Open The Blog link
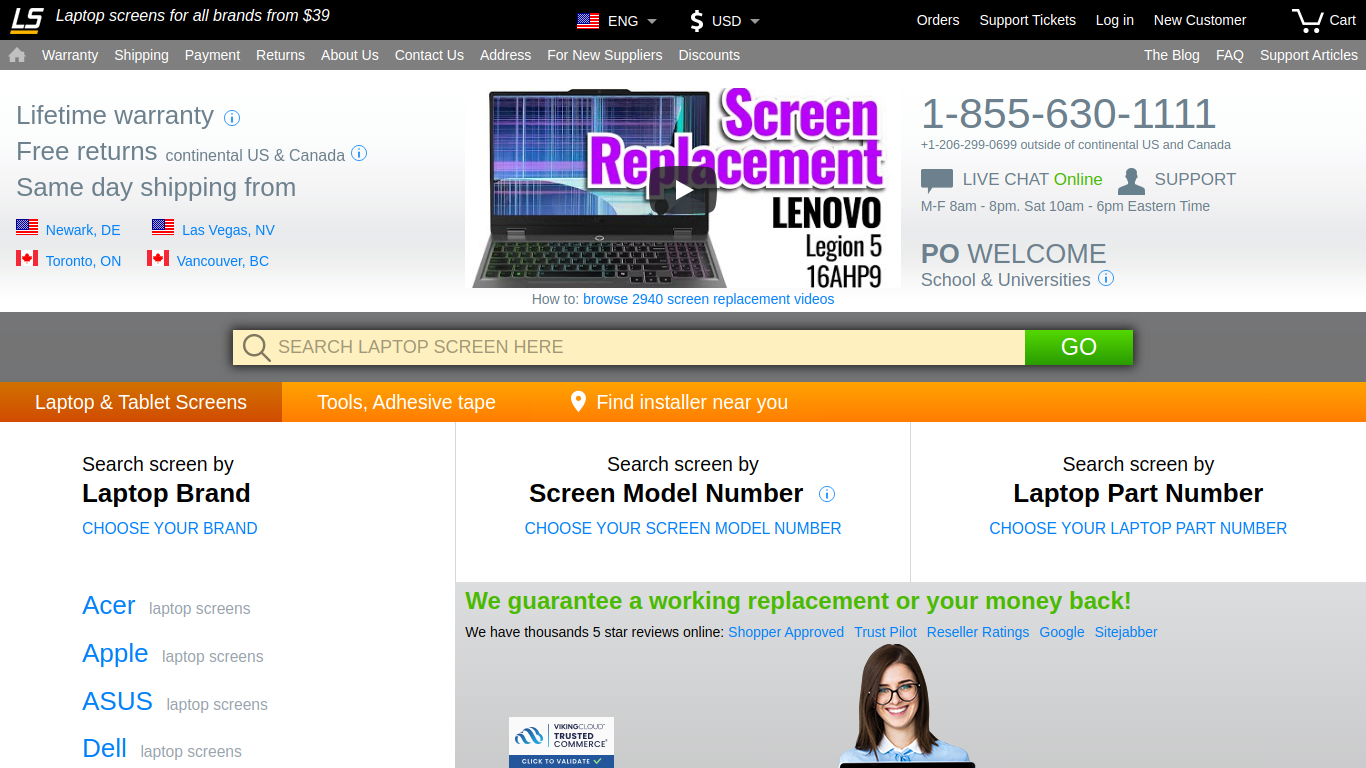The image size is (1366, 768). click(x=1172, y=55)
